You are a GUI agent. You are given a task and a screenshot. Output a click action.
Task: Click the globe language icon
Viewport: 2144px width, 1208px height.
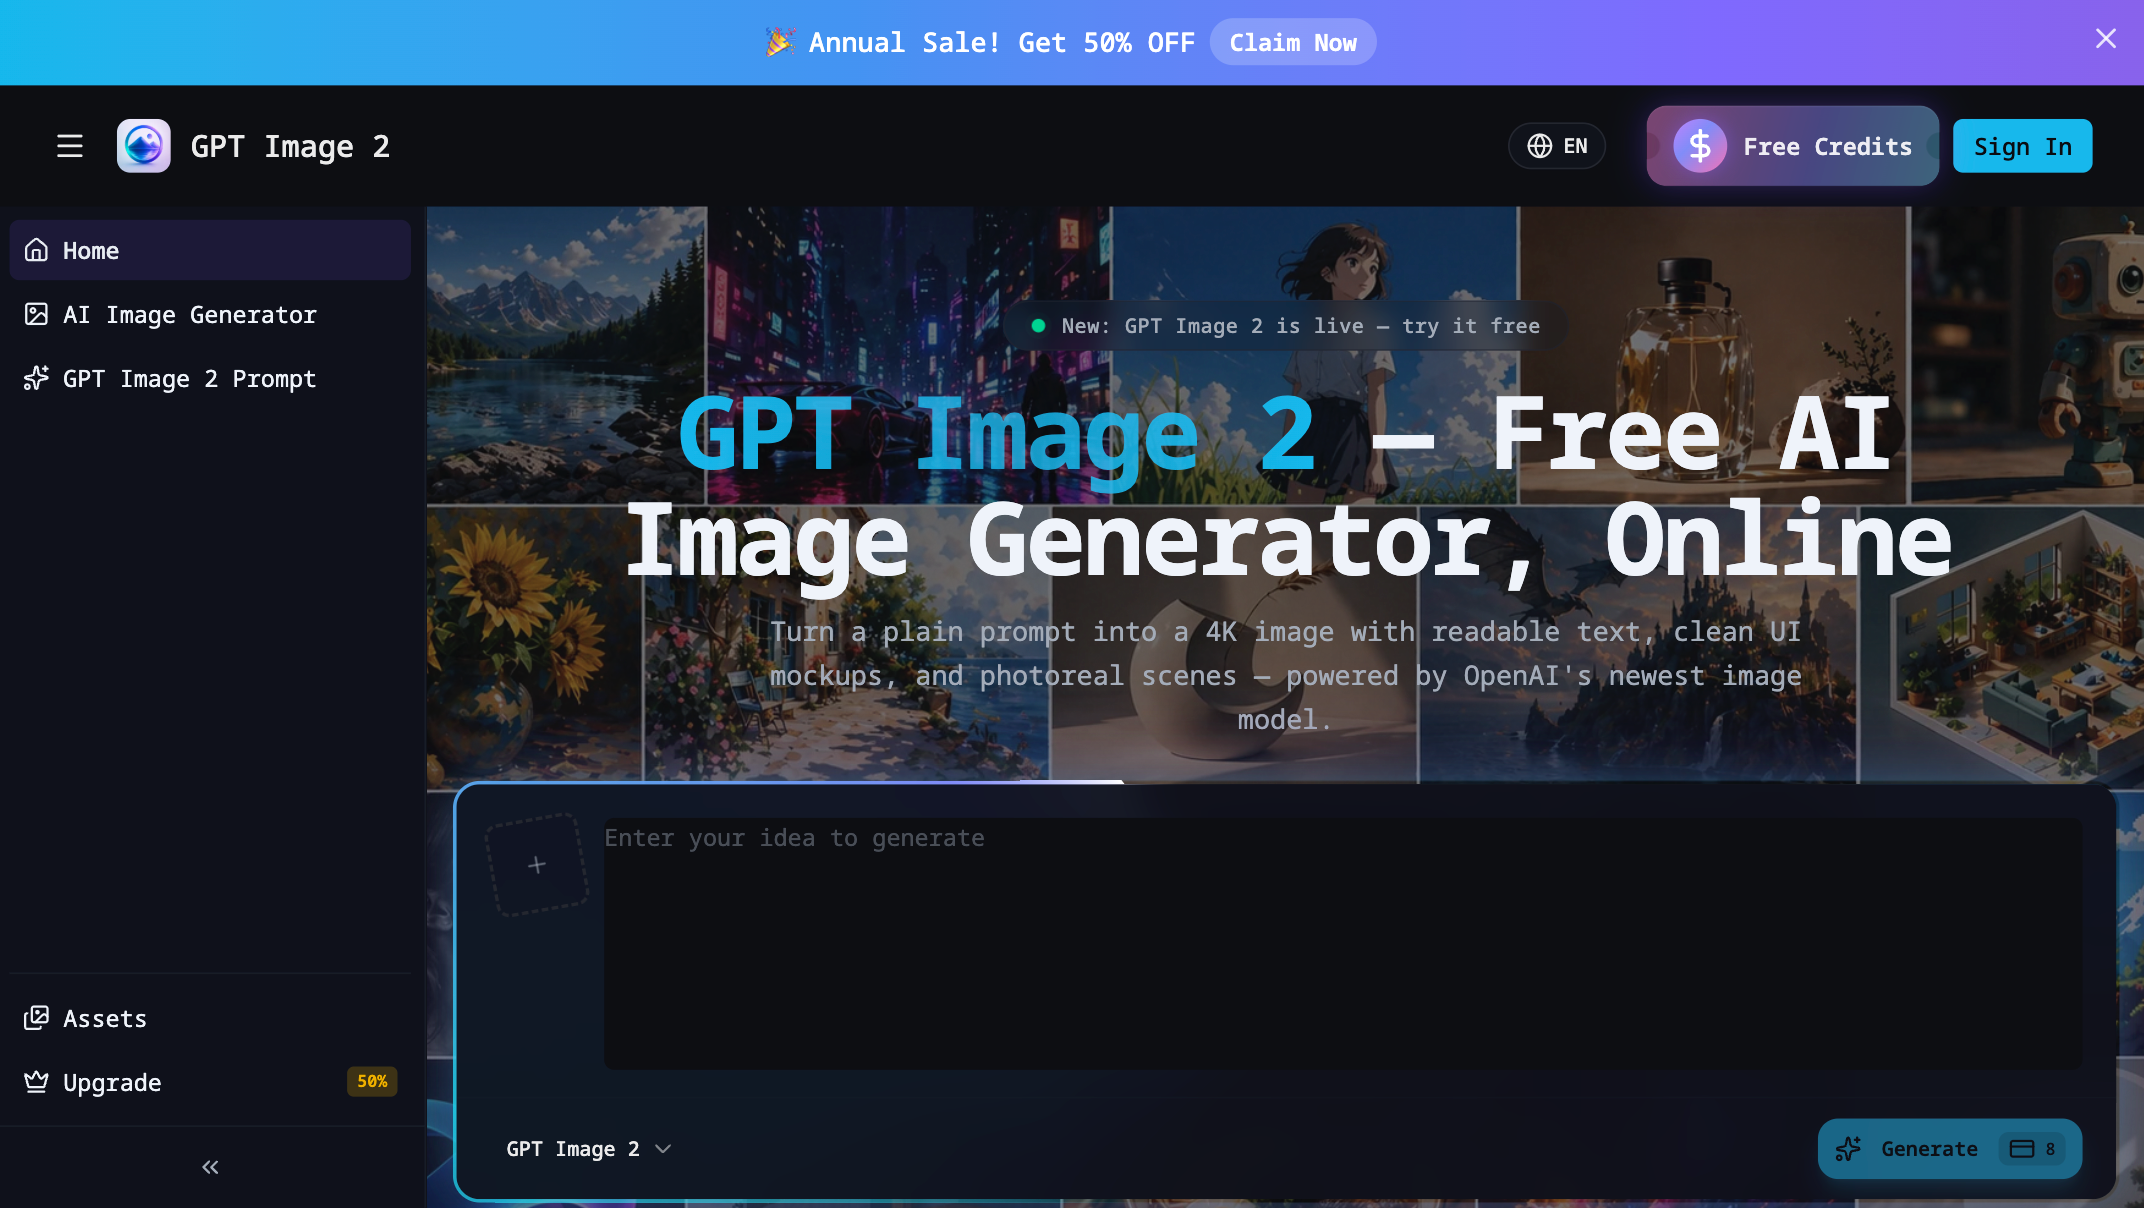point(1539,146)
